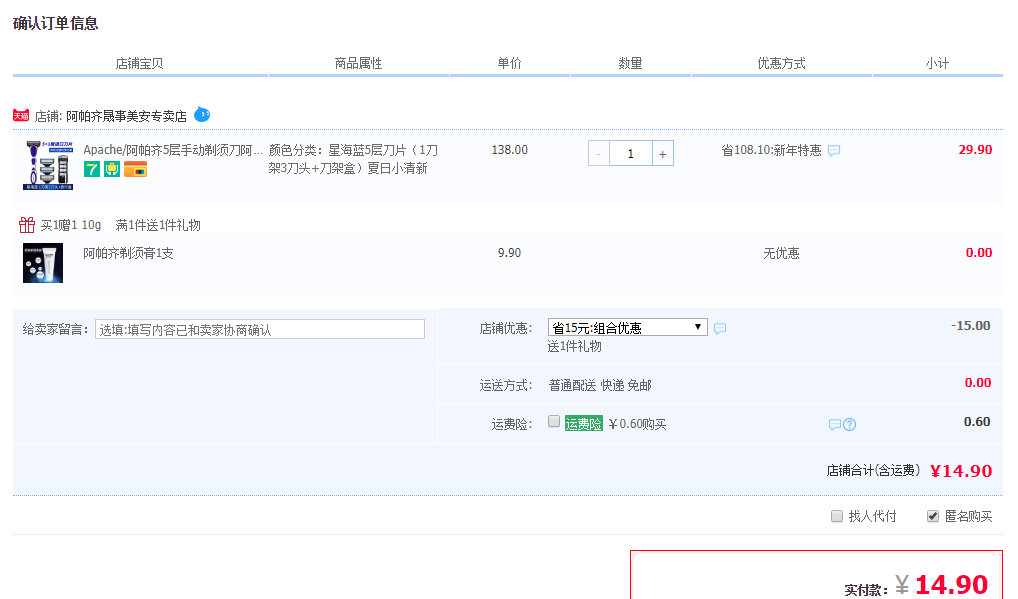Viewport: 1018px width, 599px height.
Task: Click the ¥0.60购买 insurance price text
Action: coord(638,424)
